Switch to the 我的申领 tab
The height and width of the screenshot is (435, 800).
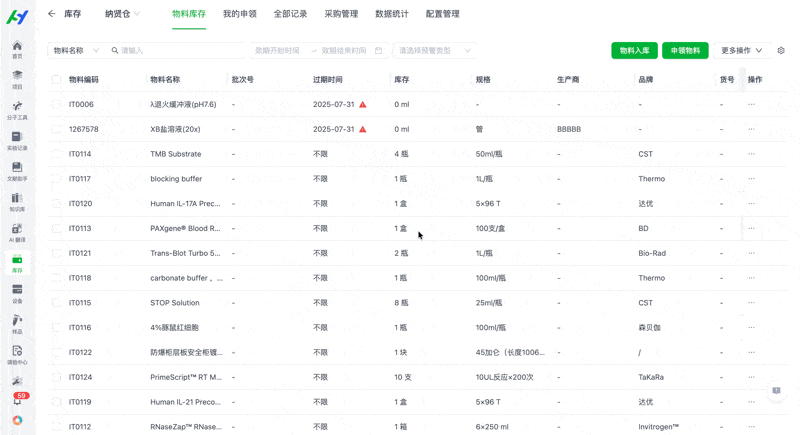tap(239, 14)
